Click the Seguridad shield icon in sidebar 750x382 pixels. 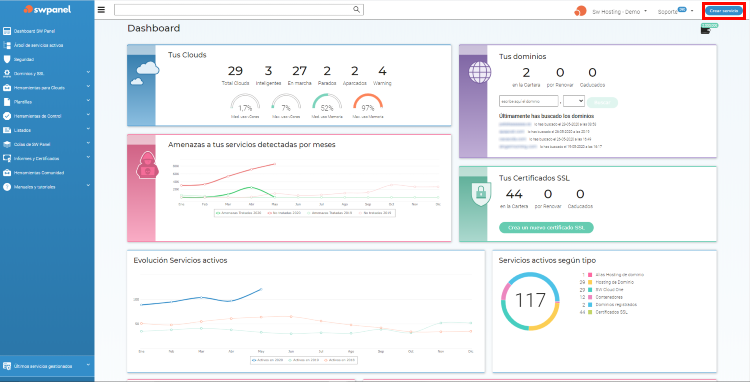click(7, 59)
